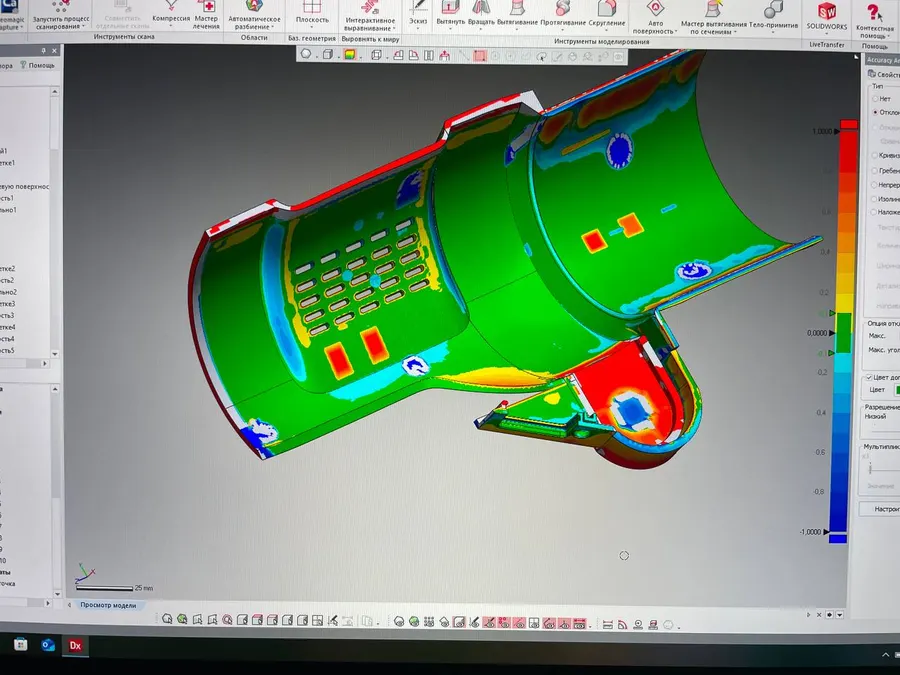This screenshot has width=900, height=675.
Task: Expand the Компрессия dropdown arrow
Action: (x=171, y=26)
